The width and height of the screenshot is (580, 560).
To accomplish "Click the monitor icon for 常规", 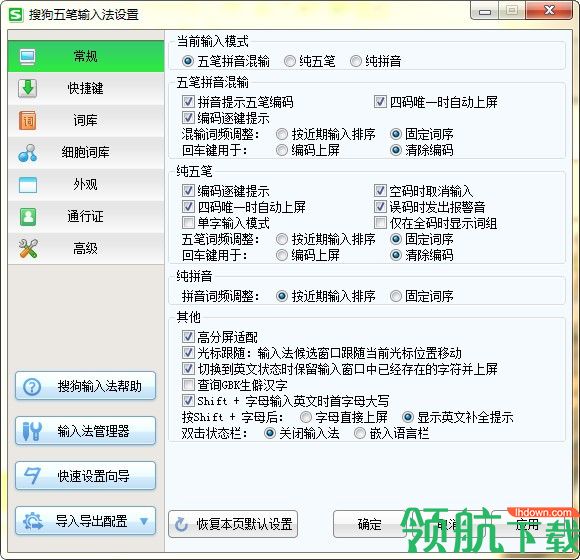I will (x=28, y=57).
